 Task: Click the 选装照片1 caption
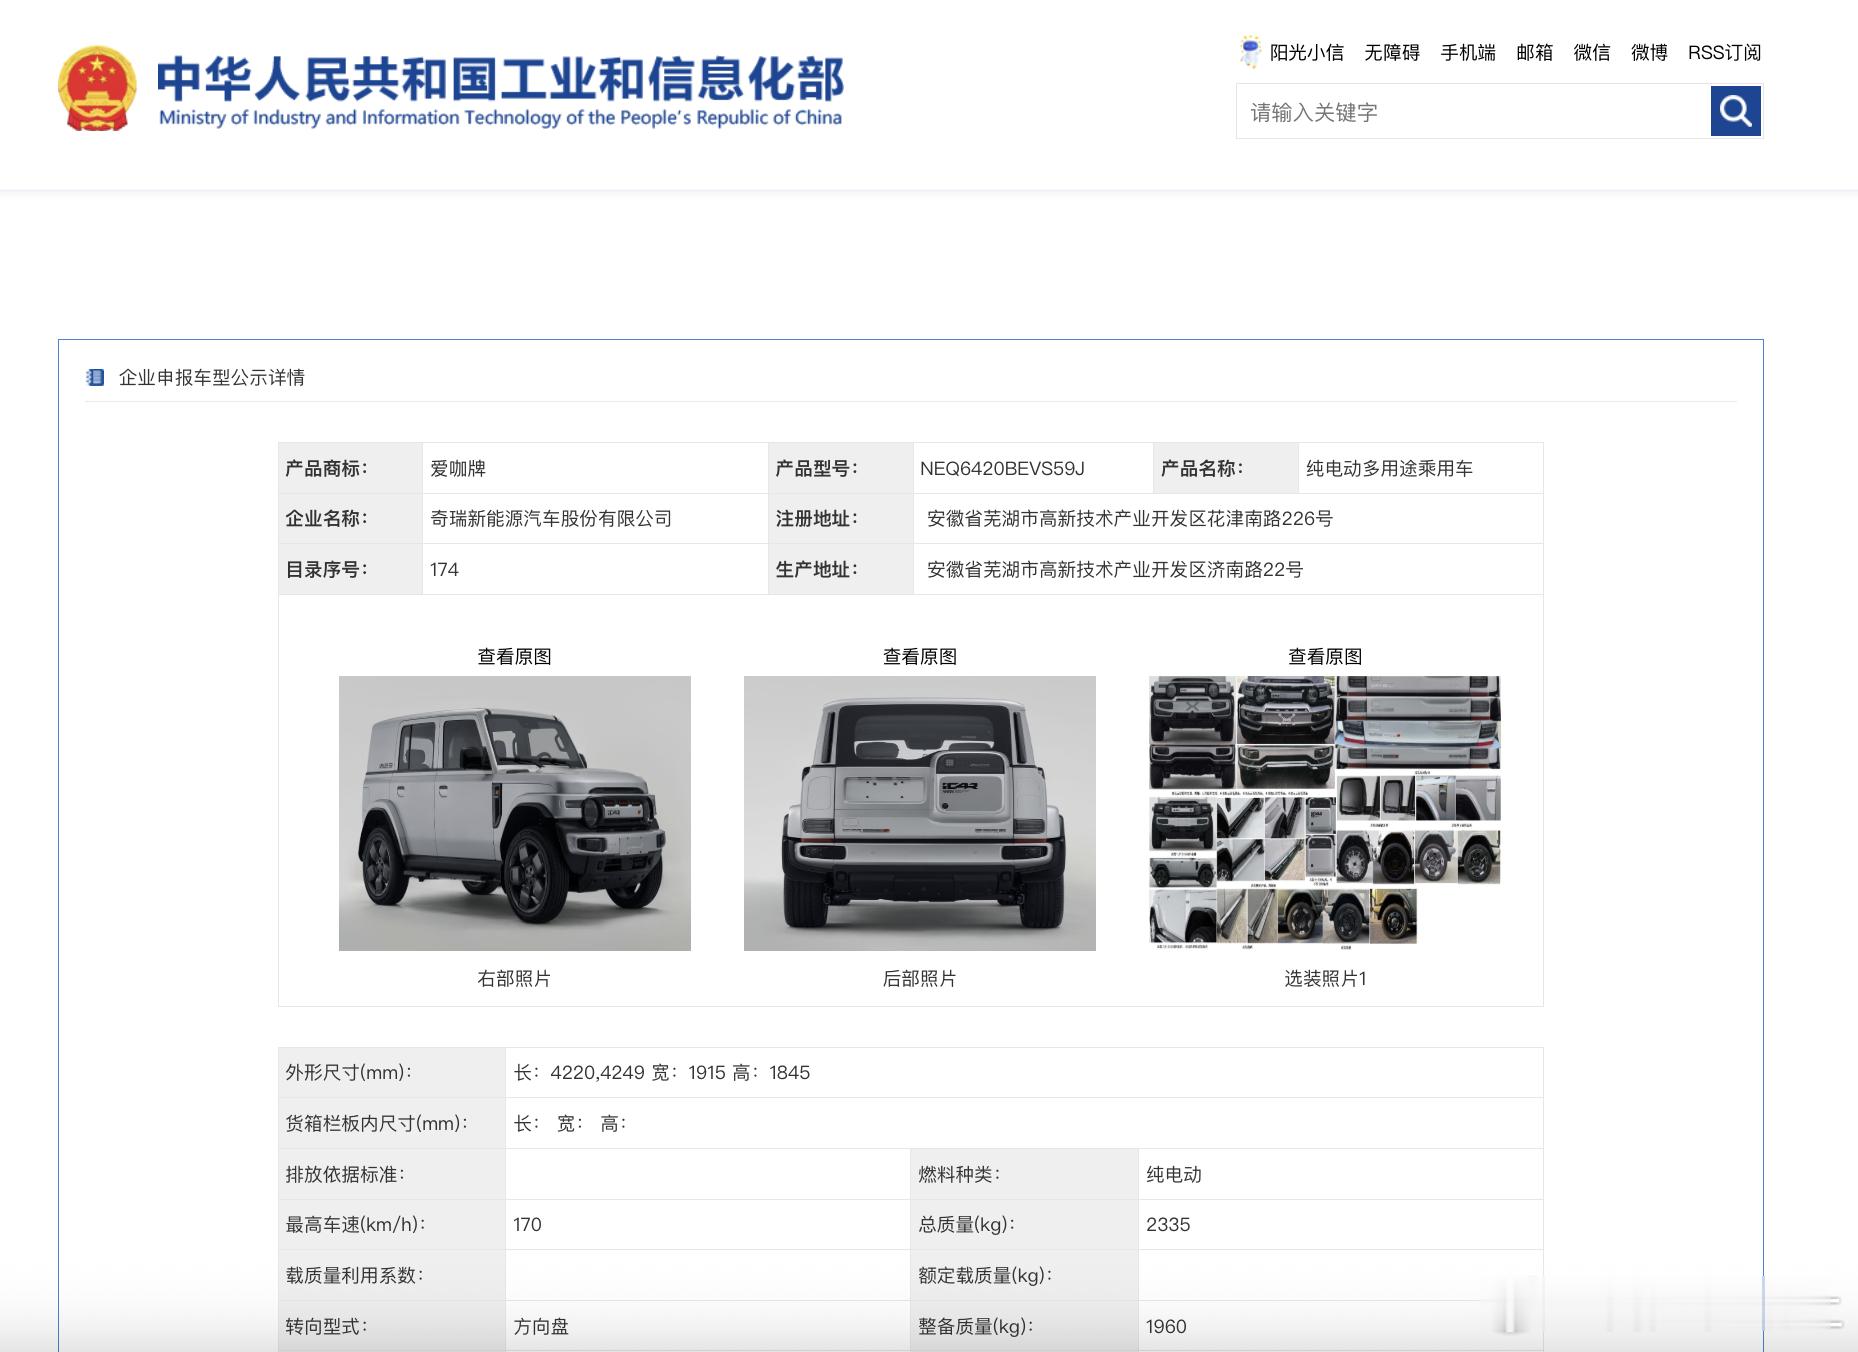(x=1325, y=978)
